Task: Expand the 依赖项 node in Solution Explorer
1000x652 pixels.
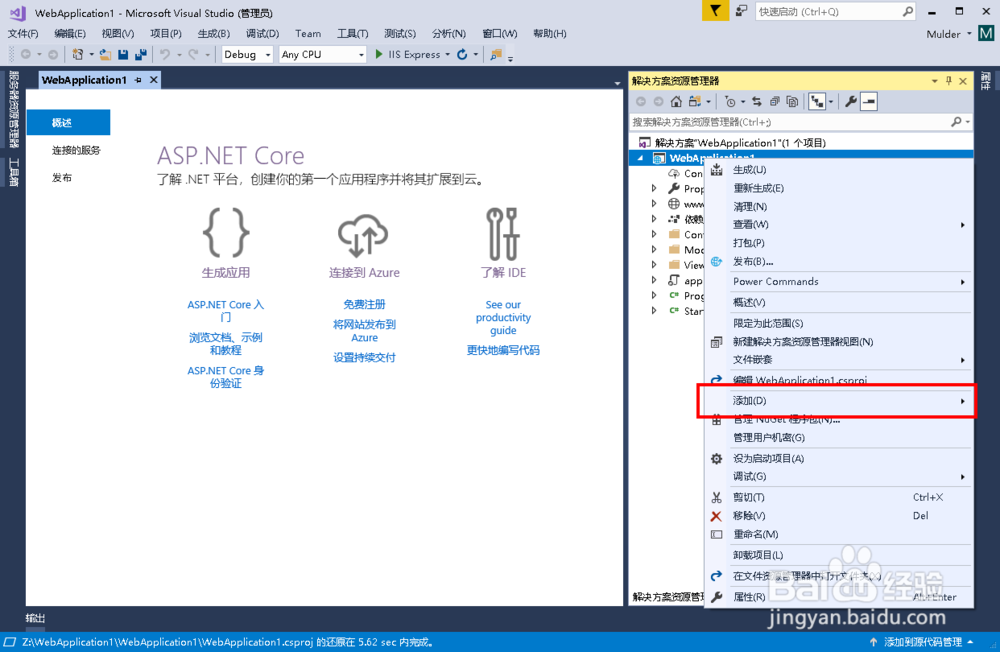Action: pyautogui.click(x=655, y=218)
